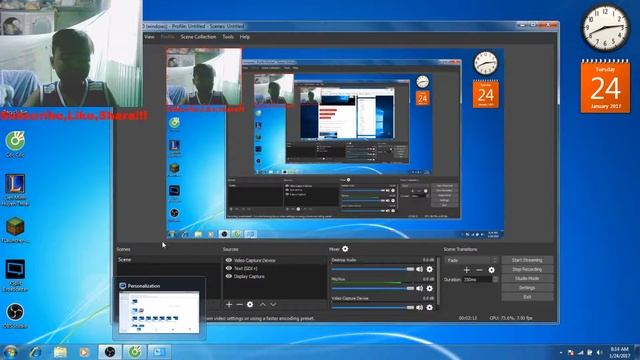Viewport: 640px width, 360px height.
Task: Open the Scene Collection menu
Action: tap(198, 37)
